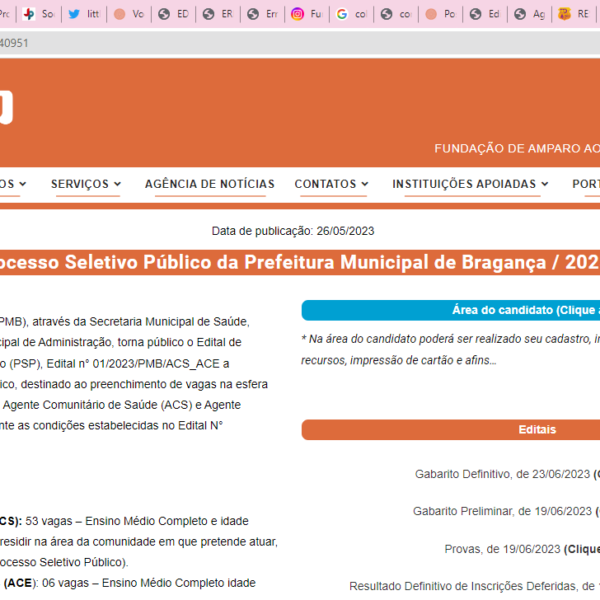The height and width of the screenshot is (600, 600).
Task: Click the Área do candidato button
Action: [451, 310]
